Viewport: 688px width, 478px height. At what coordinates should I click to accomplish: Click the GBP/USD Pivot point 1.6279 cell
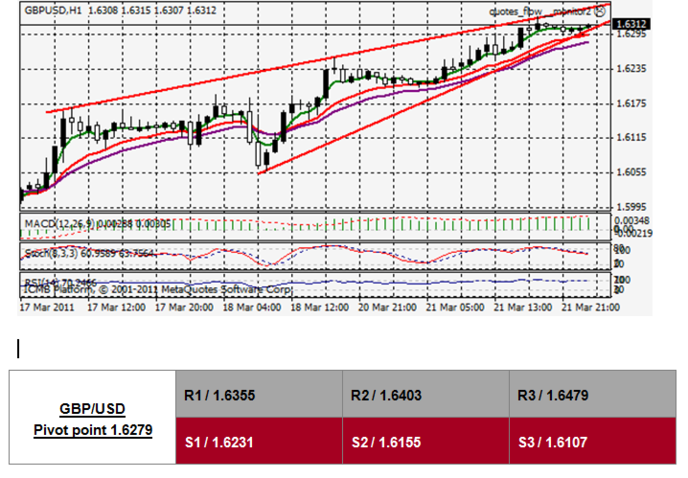pos(92,417)
